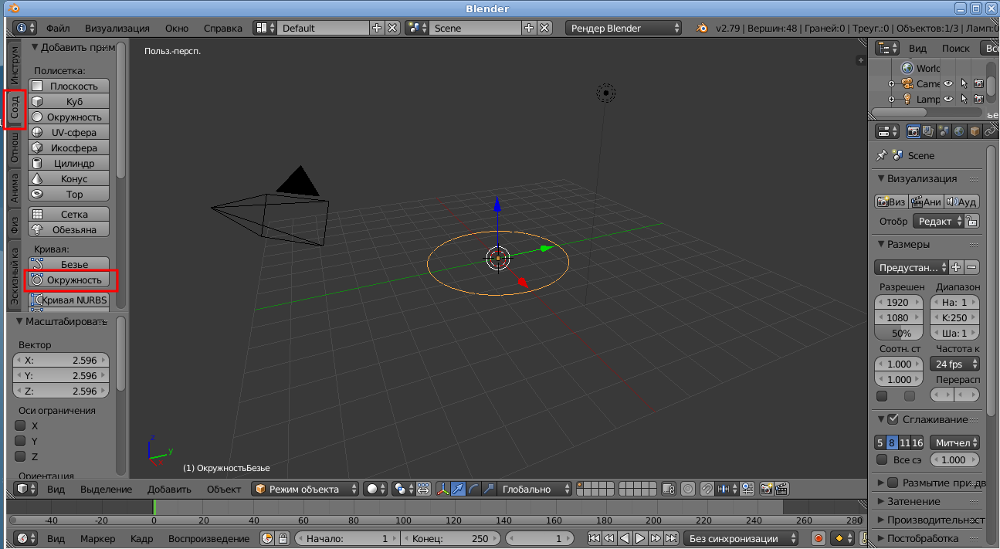Image resolution: width=1000 pixels, height=549 pixels.
Task: Add a Безье curve
Action: 69,264
